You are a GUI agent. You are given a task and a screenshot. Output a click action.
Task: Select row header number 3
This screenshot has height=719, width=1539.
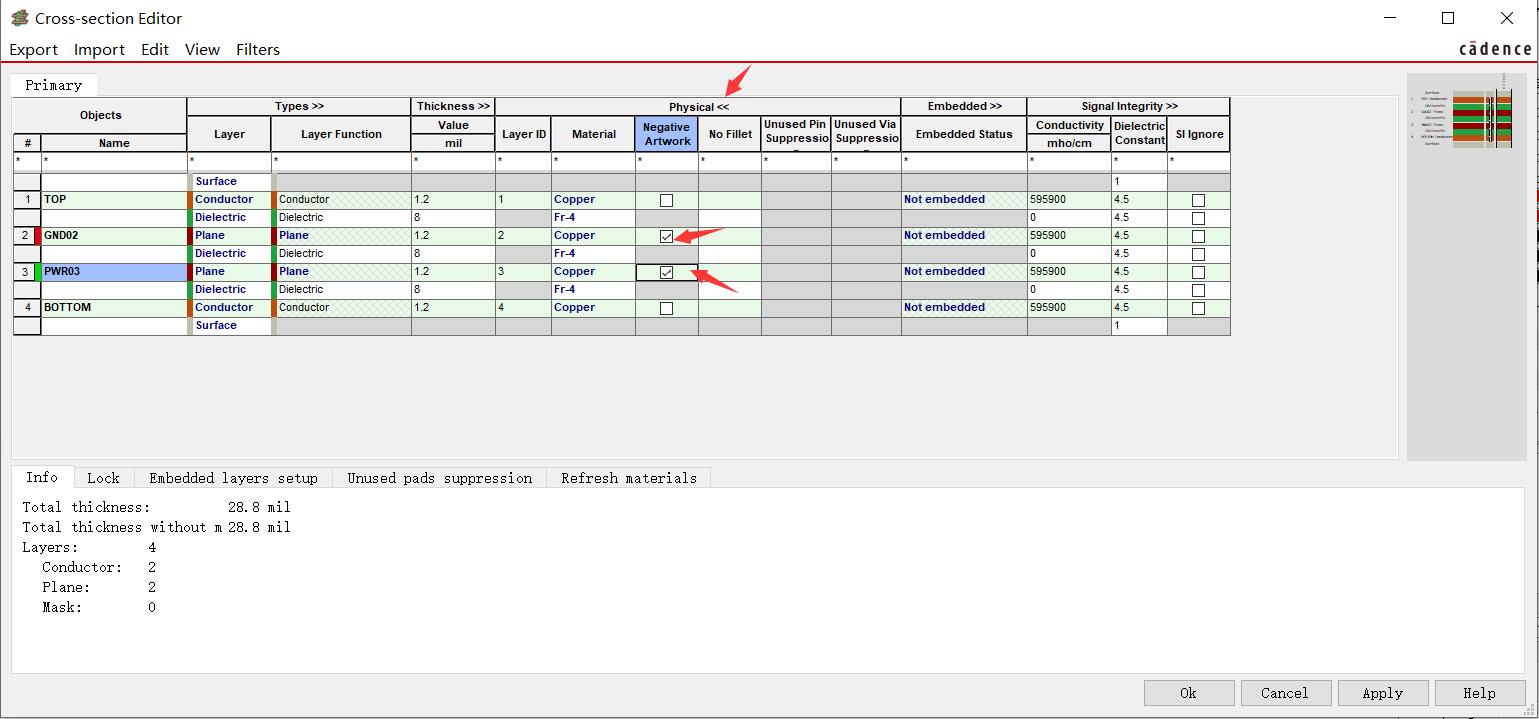25,272
